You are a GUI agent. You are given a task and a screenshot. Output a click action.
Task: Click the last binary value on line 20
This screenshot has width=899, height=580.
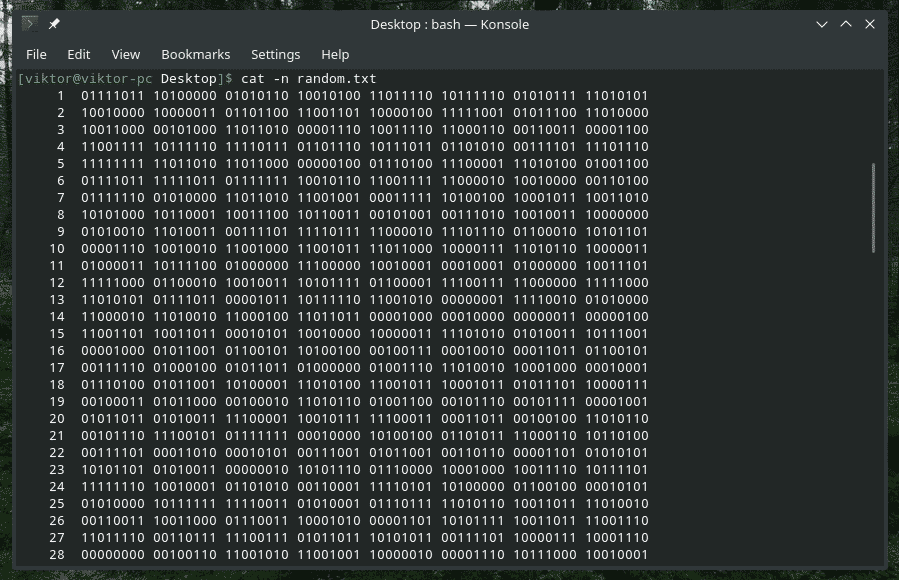[617, 419]
